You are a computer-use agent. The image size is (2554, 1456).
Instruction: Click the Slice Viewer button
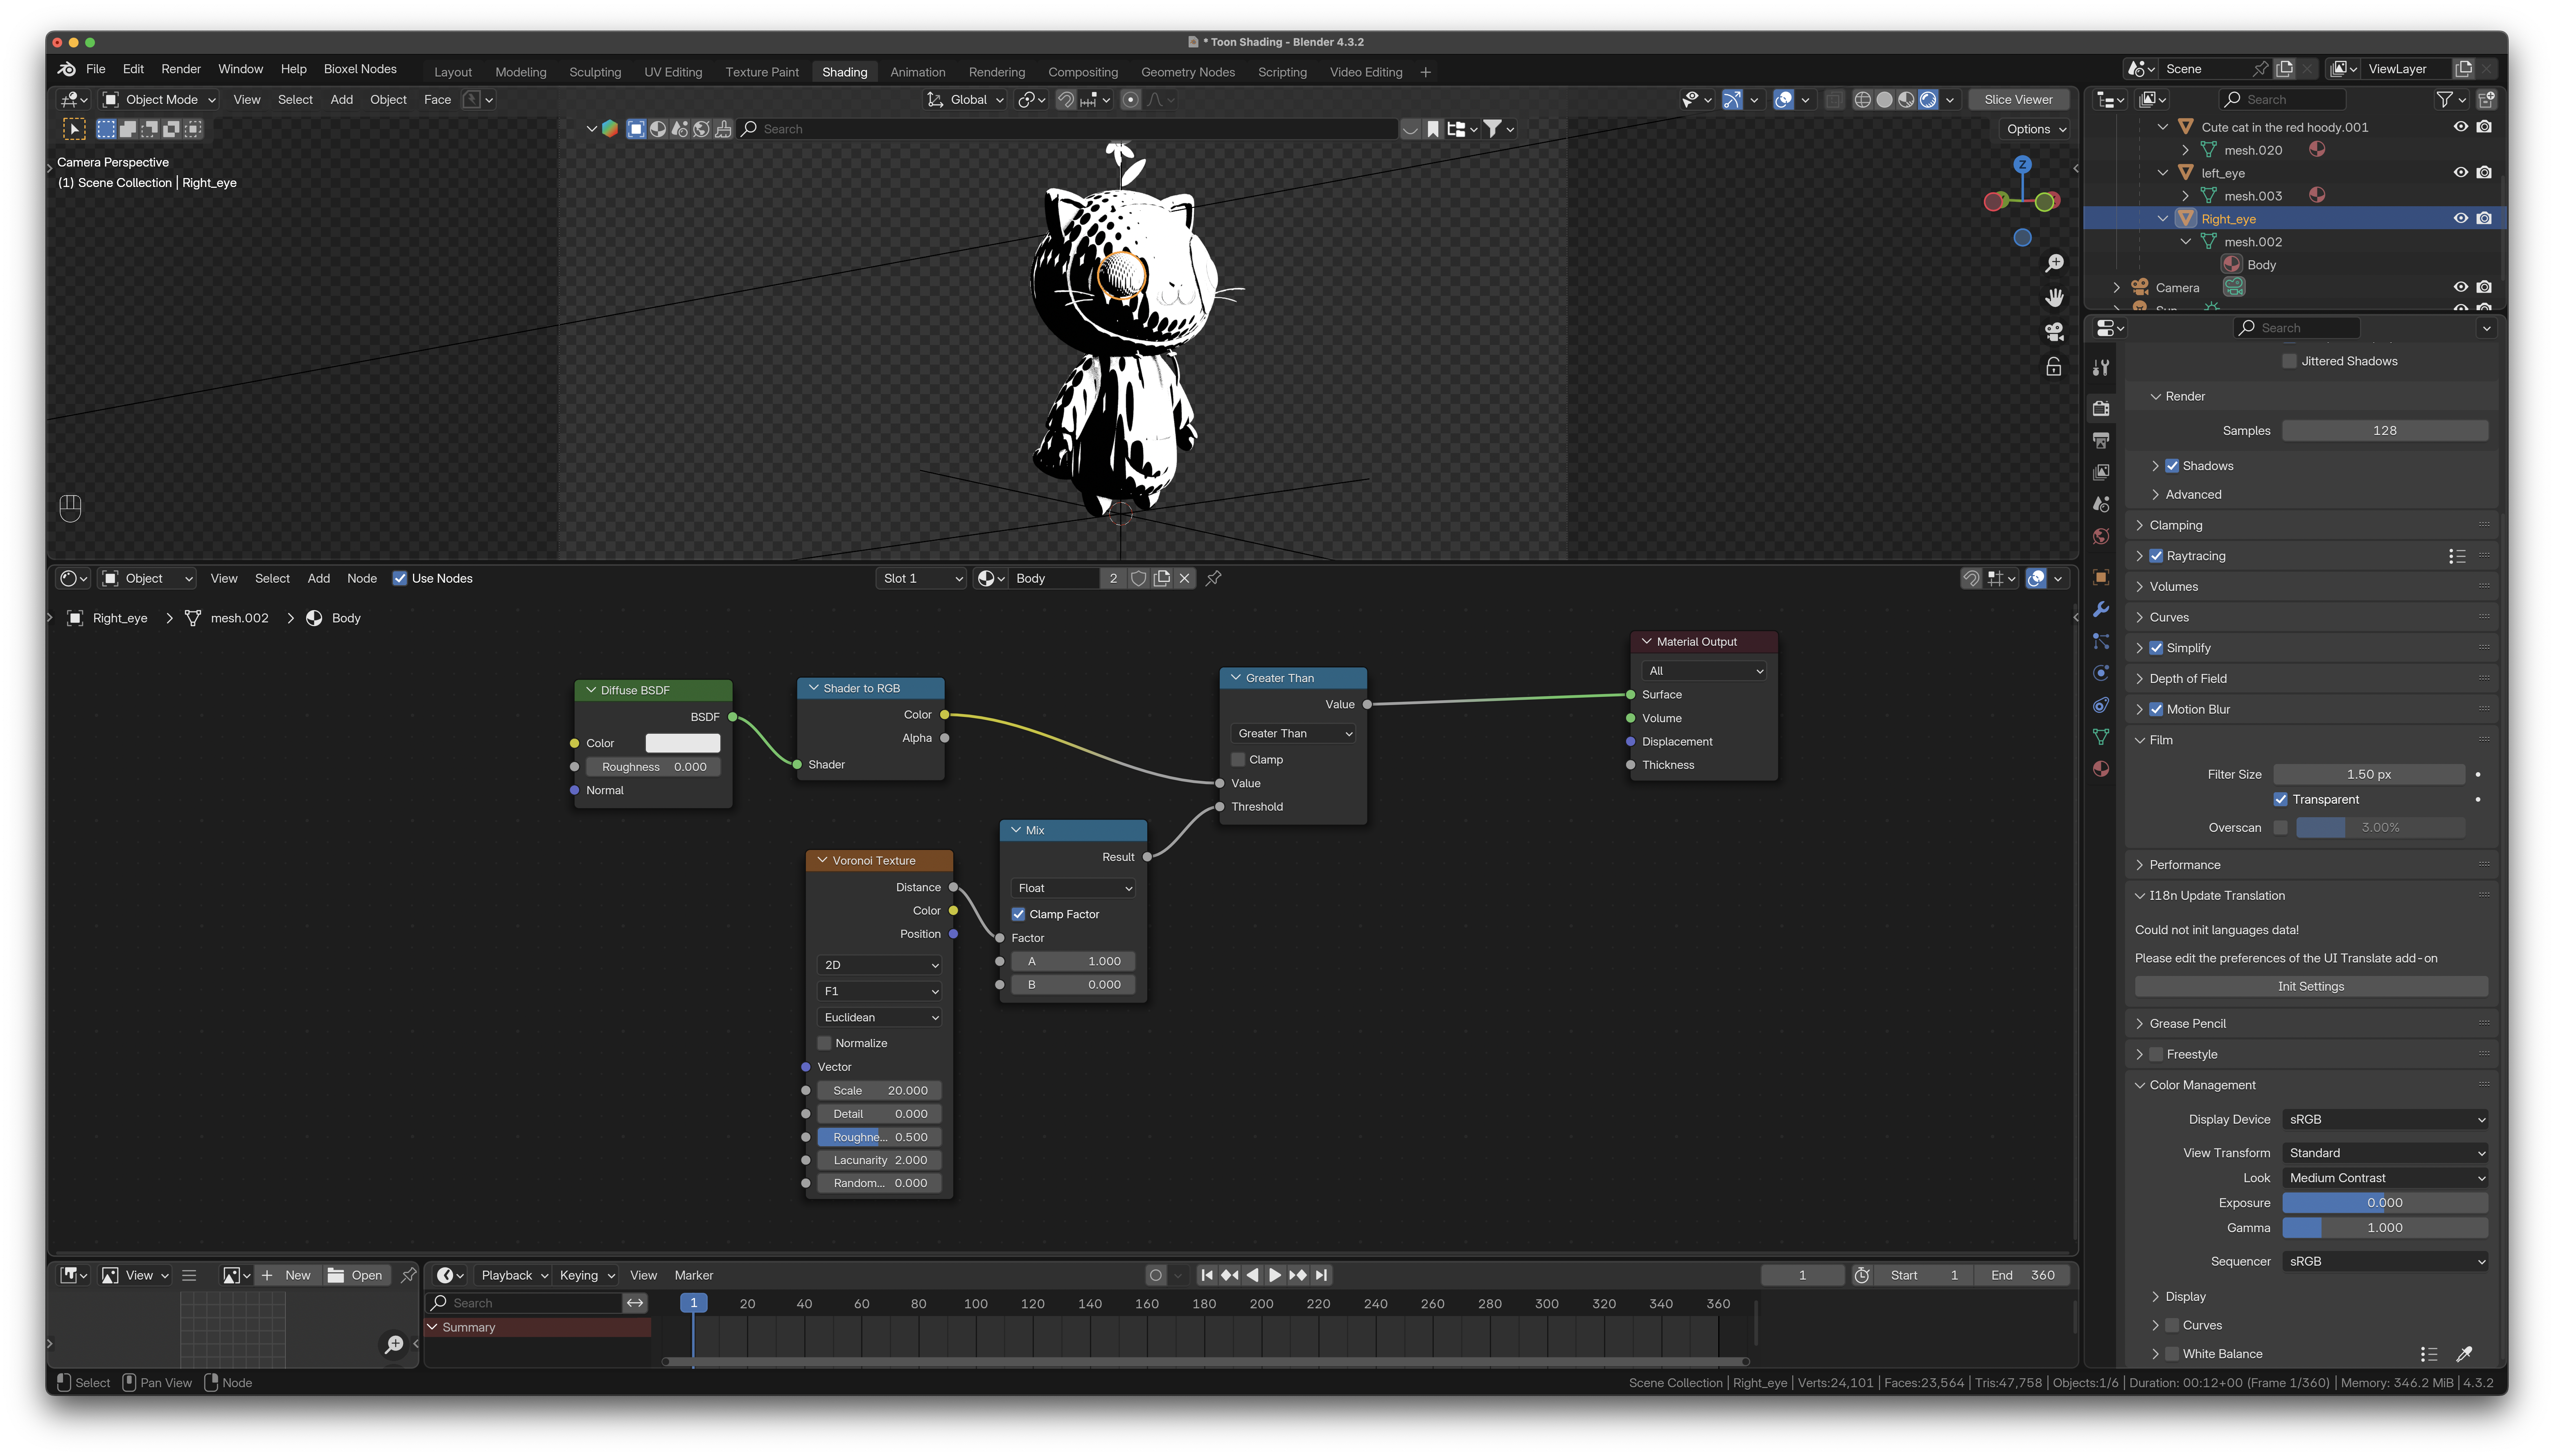[x=2018, y=100]
